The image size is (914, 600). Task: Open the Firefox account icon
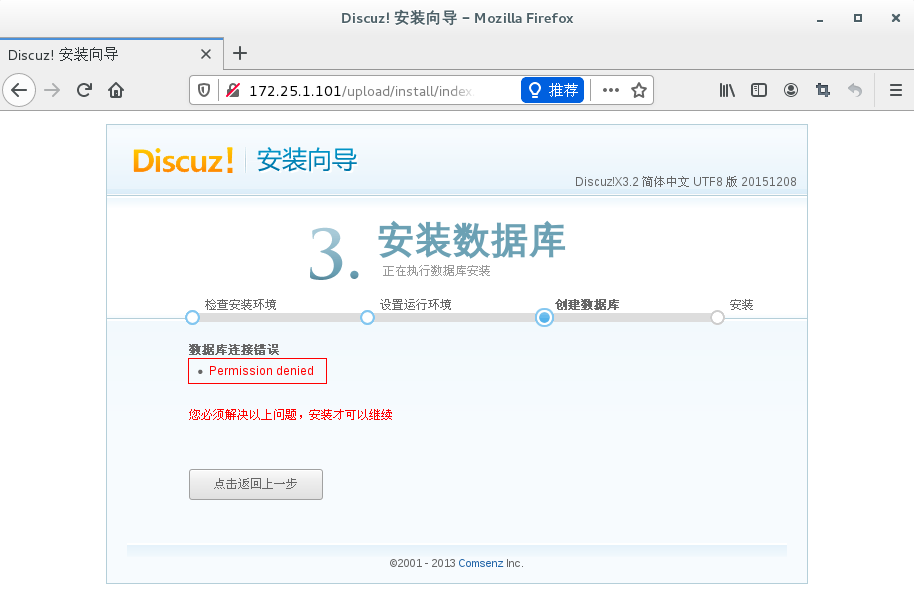791,90
